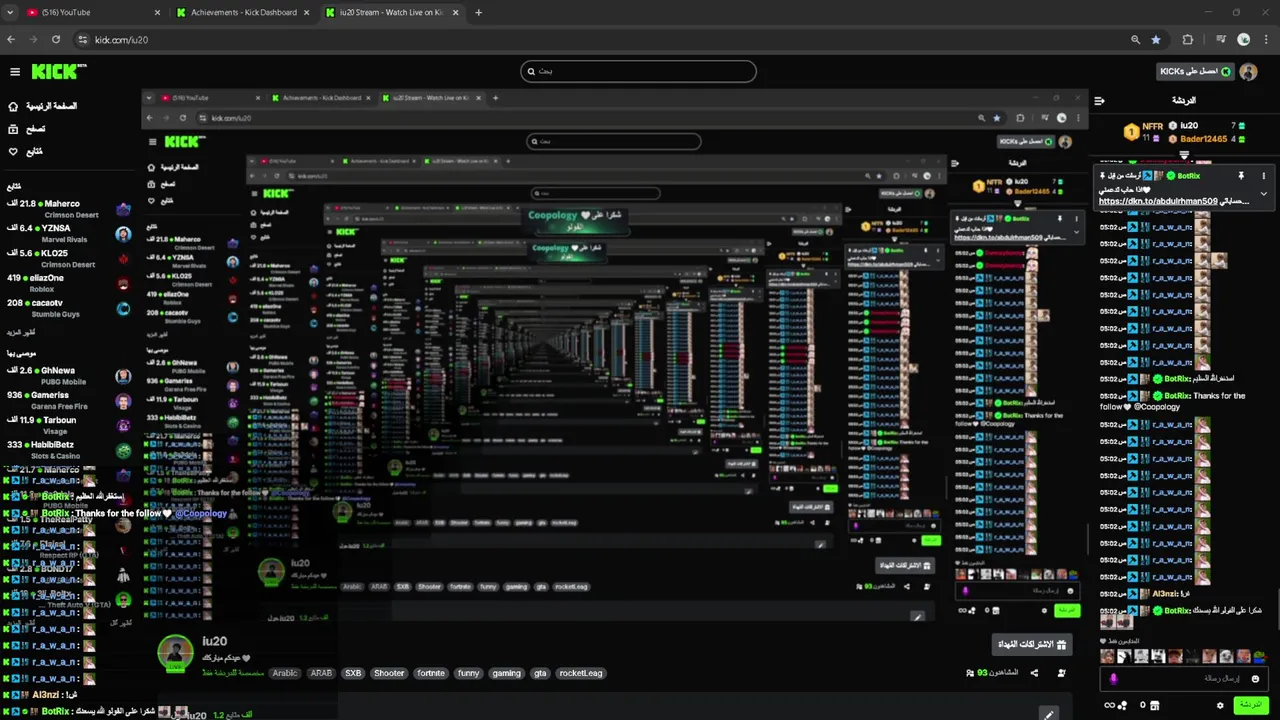Image resolution: width=1280 pixels, height=720 pixels.
Task: Select the Pepe frog quick emote
Action: point(1260,657)
